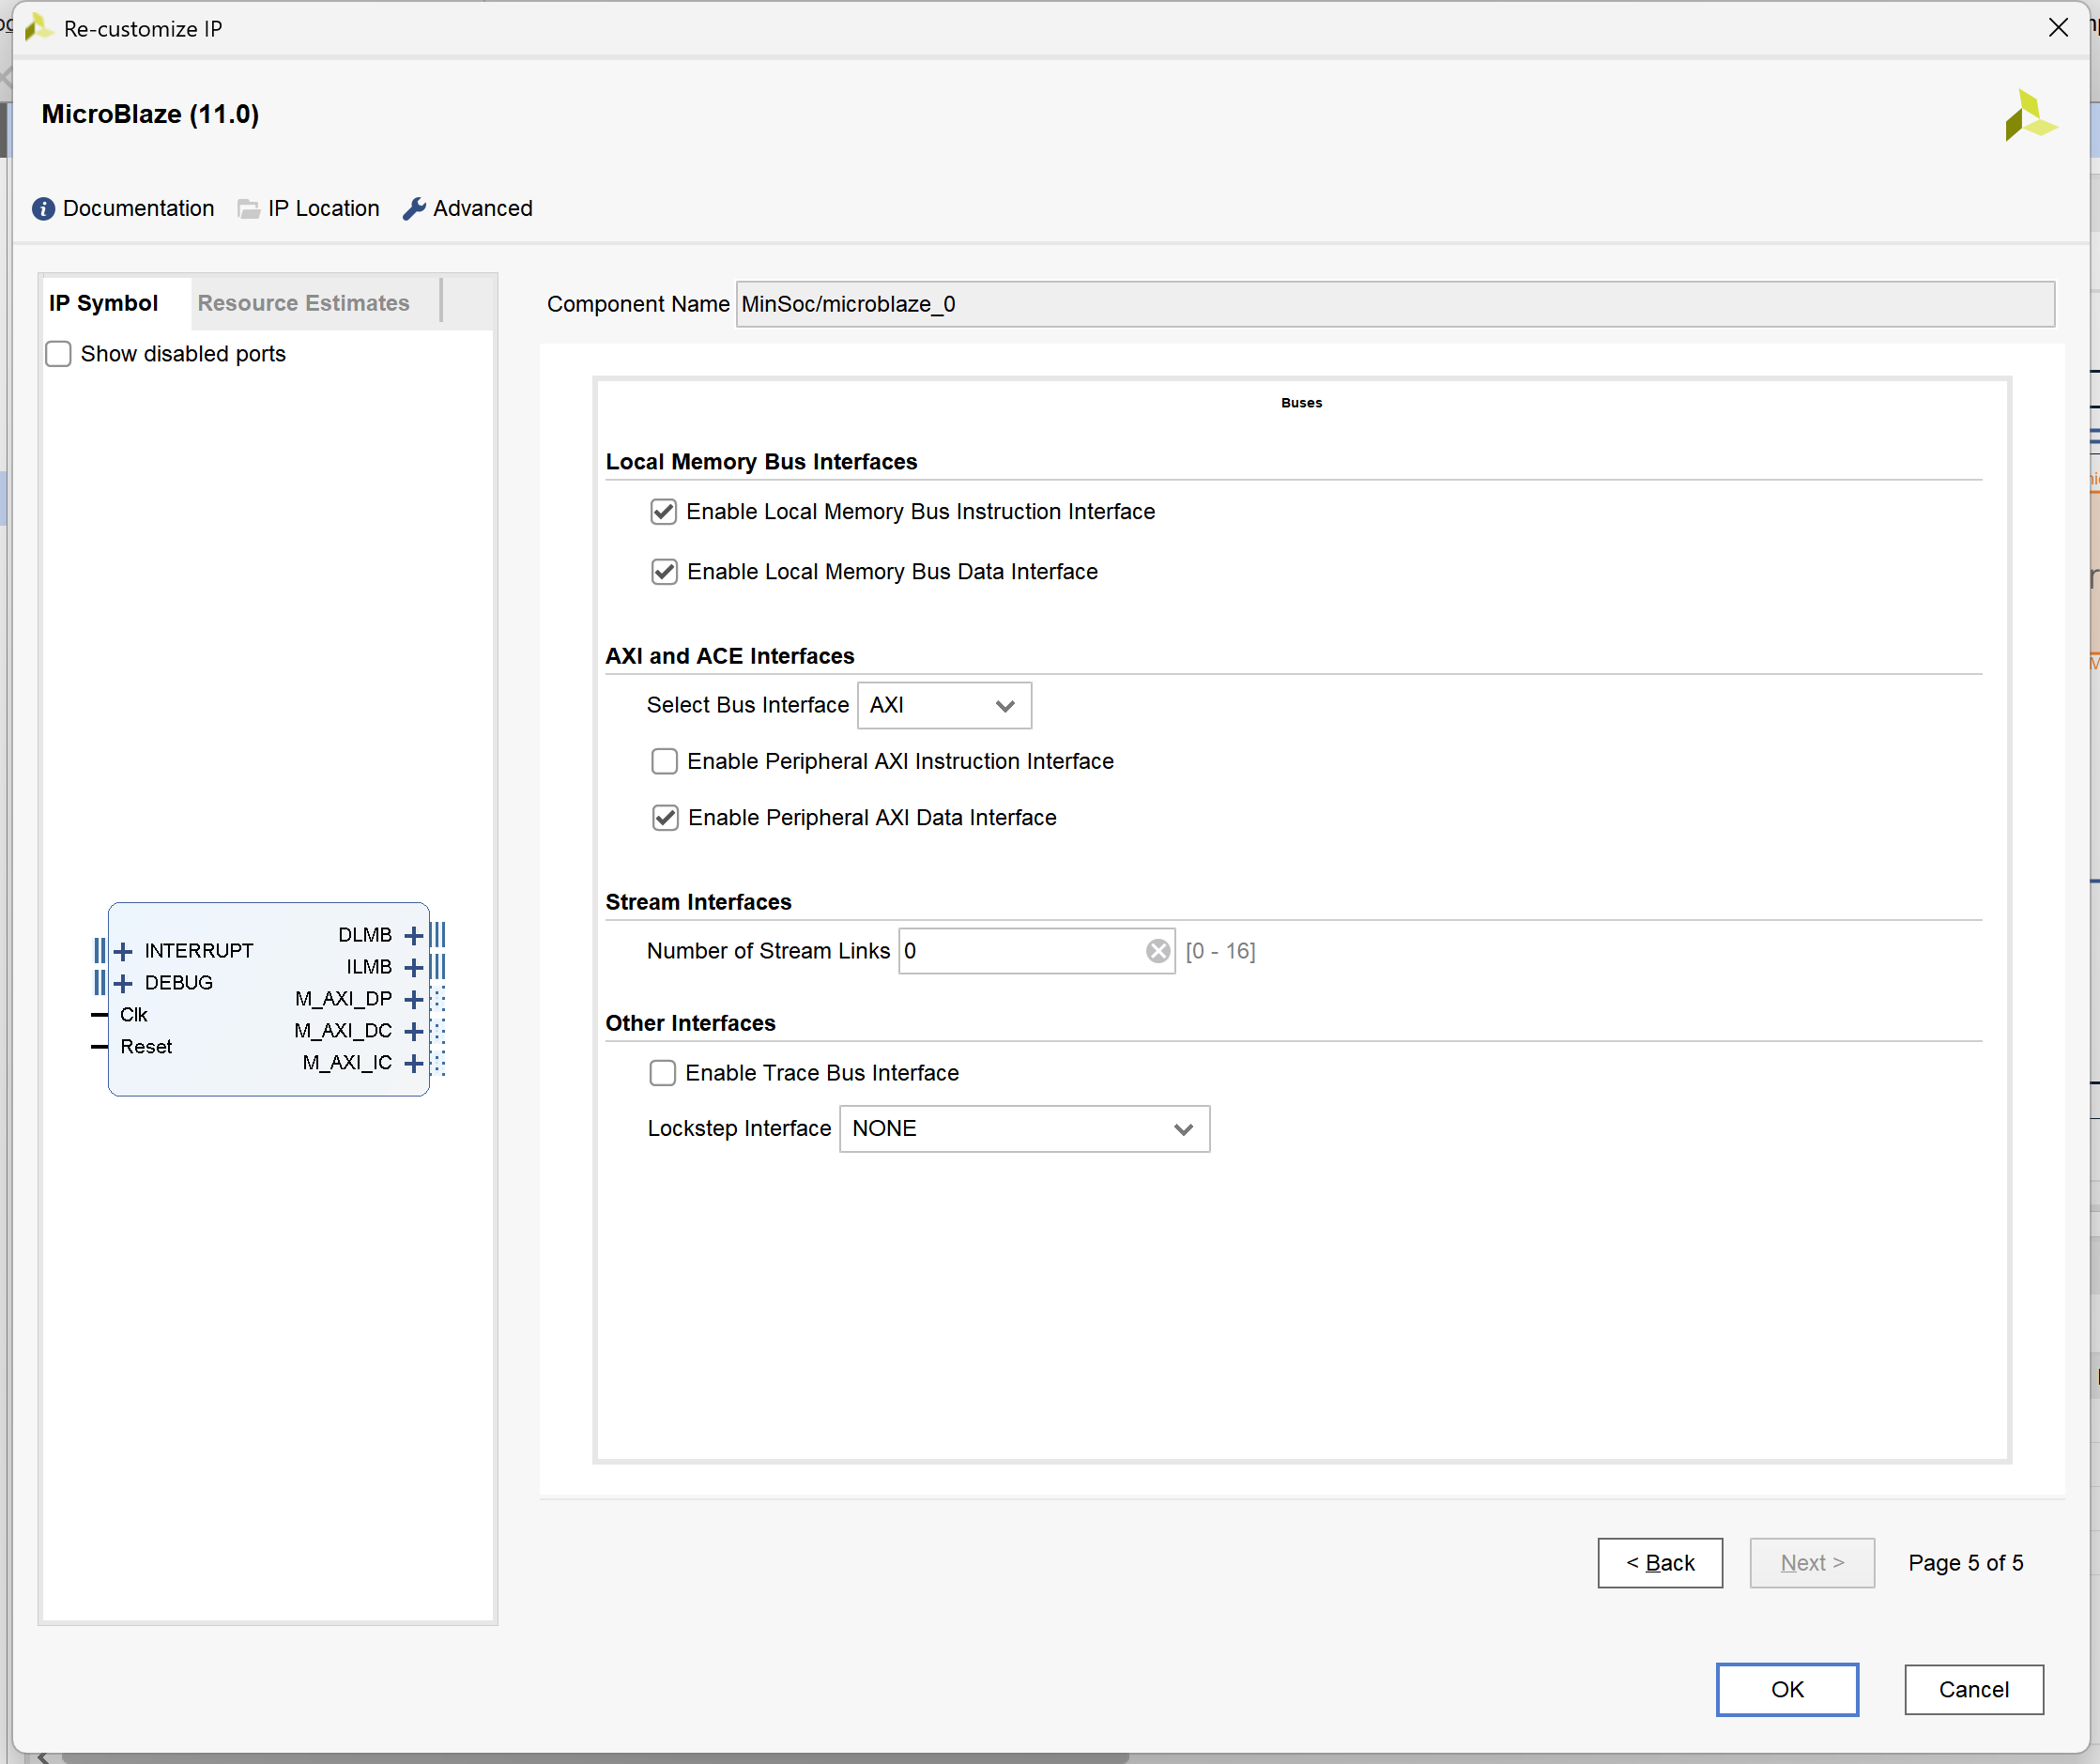Screen dimensions: 2100x1764
Task: Toggle Enable Peripheral AXI Data Interface
Action: (x=665, y=818)
